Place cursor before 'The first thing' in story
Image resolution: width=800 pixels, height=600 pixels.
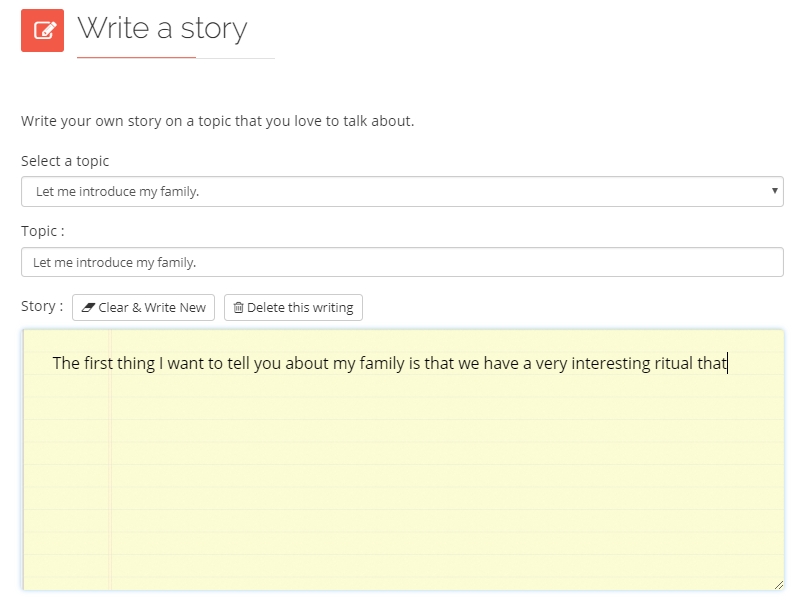tap(53, 363)
